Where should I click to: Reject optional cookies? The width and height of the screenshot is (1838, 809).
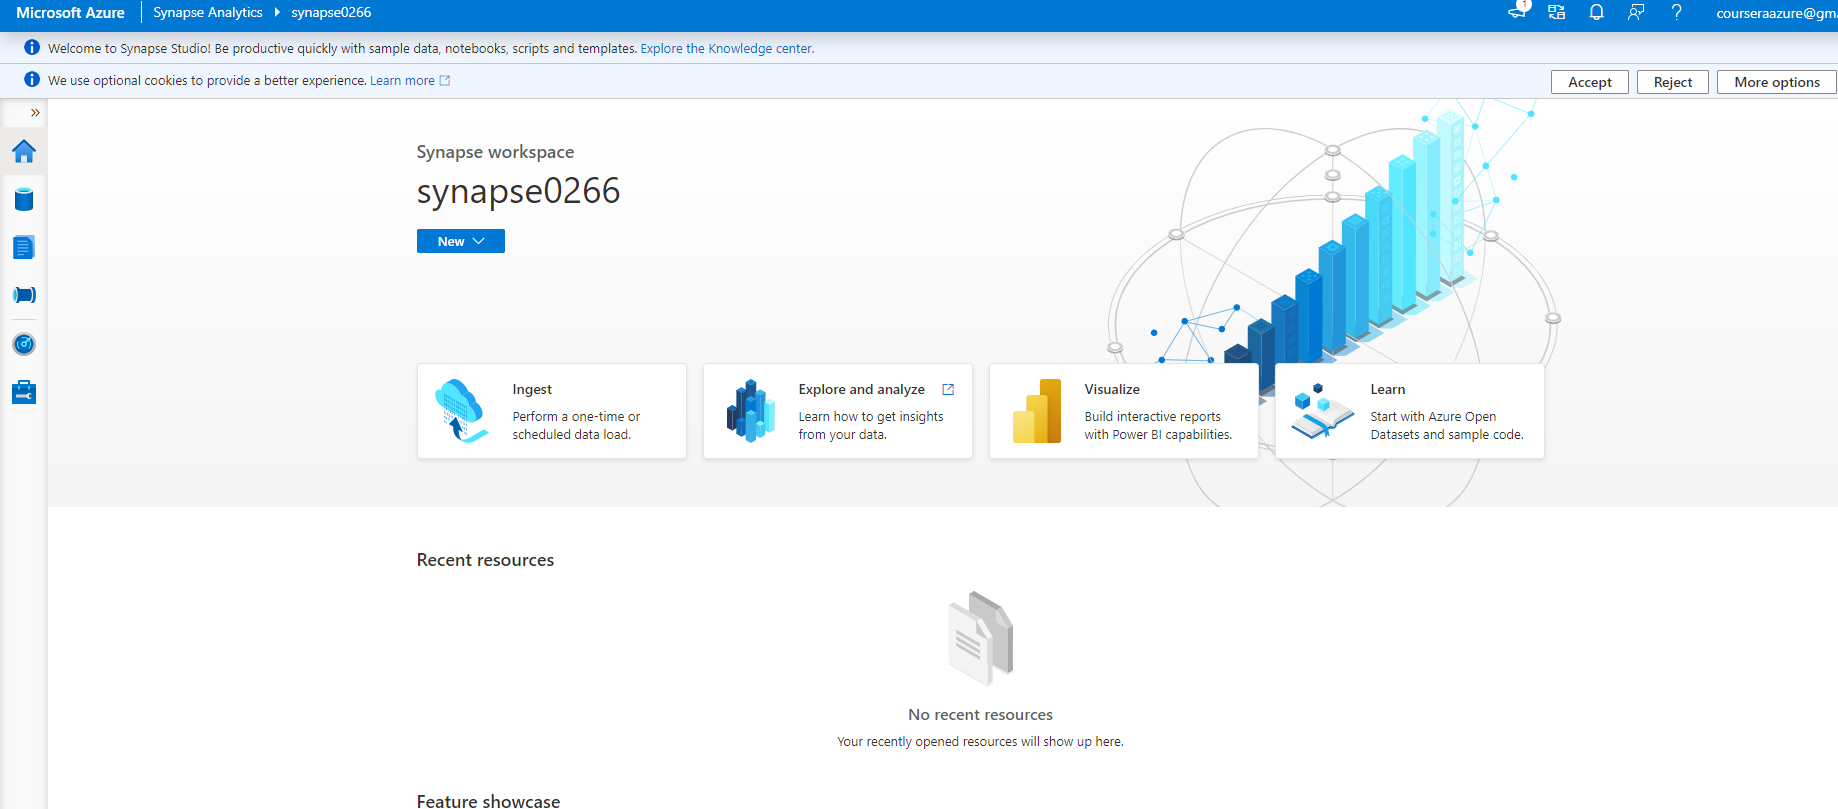[x=1673, y=82]
